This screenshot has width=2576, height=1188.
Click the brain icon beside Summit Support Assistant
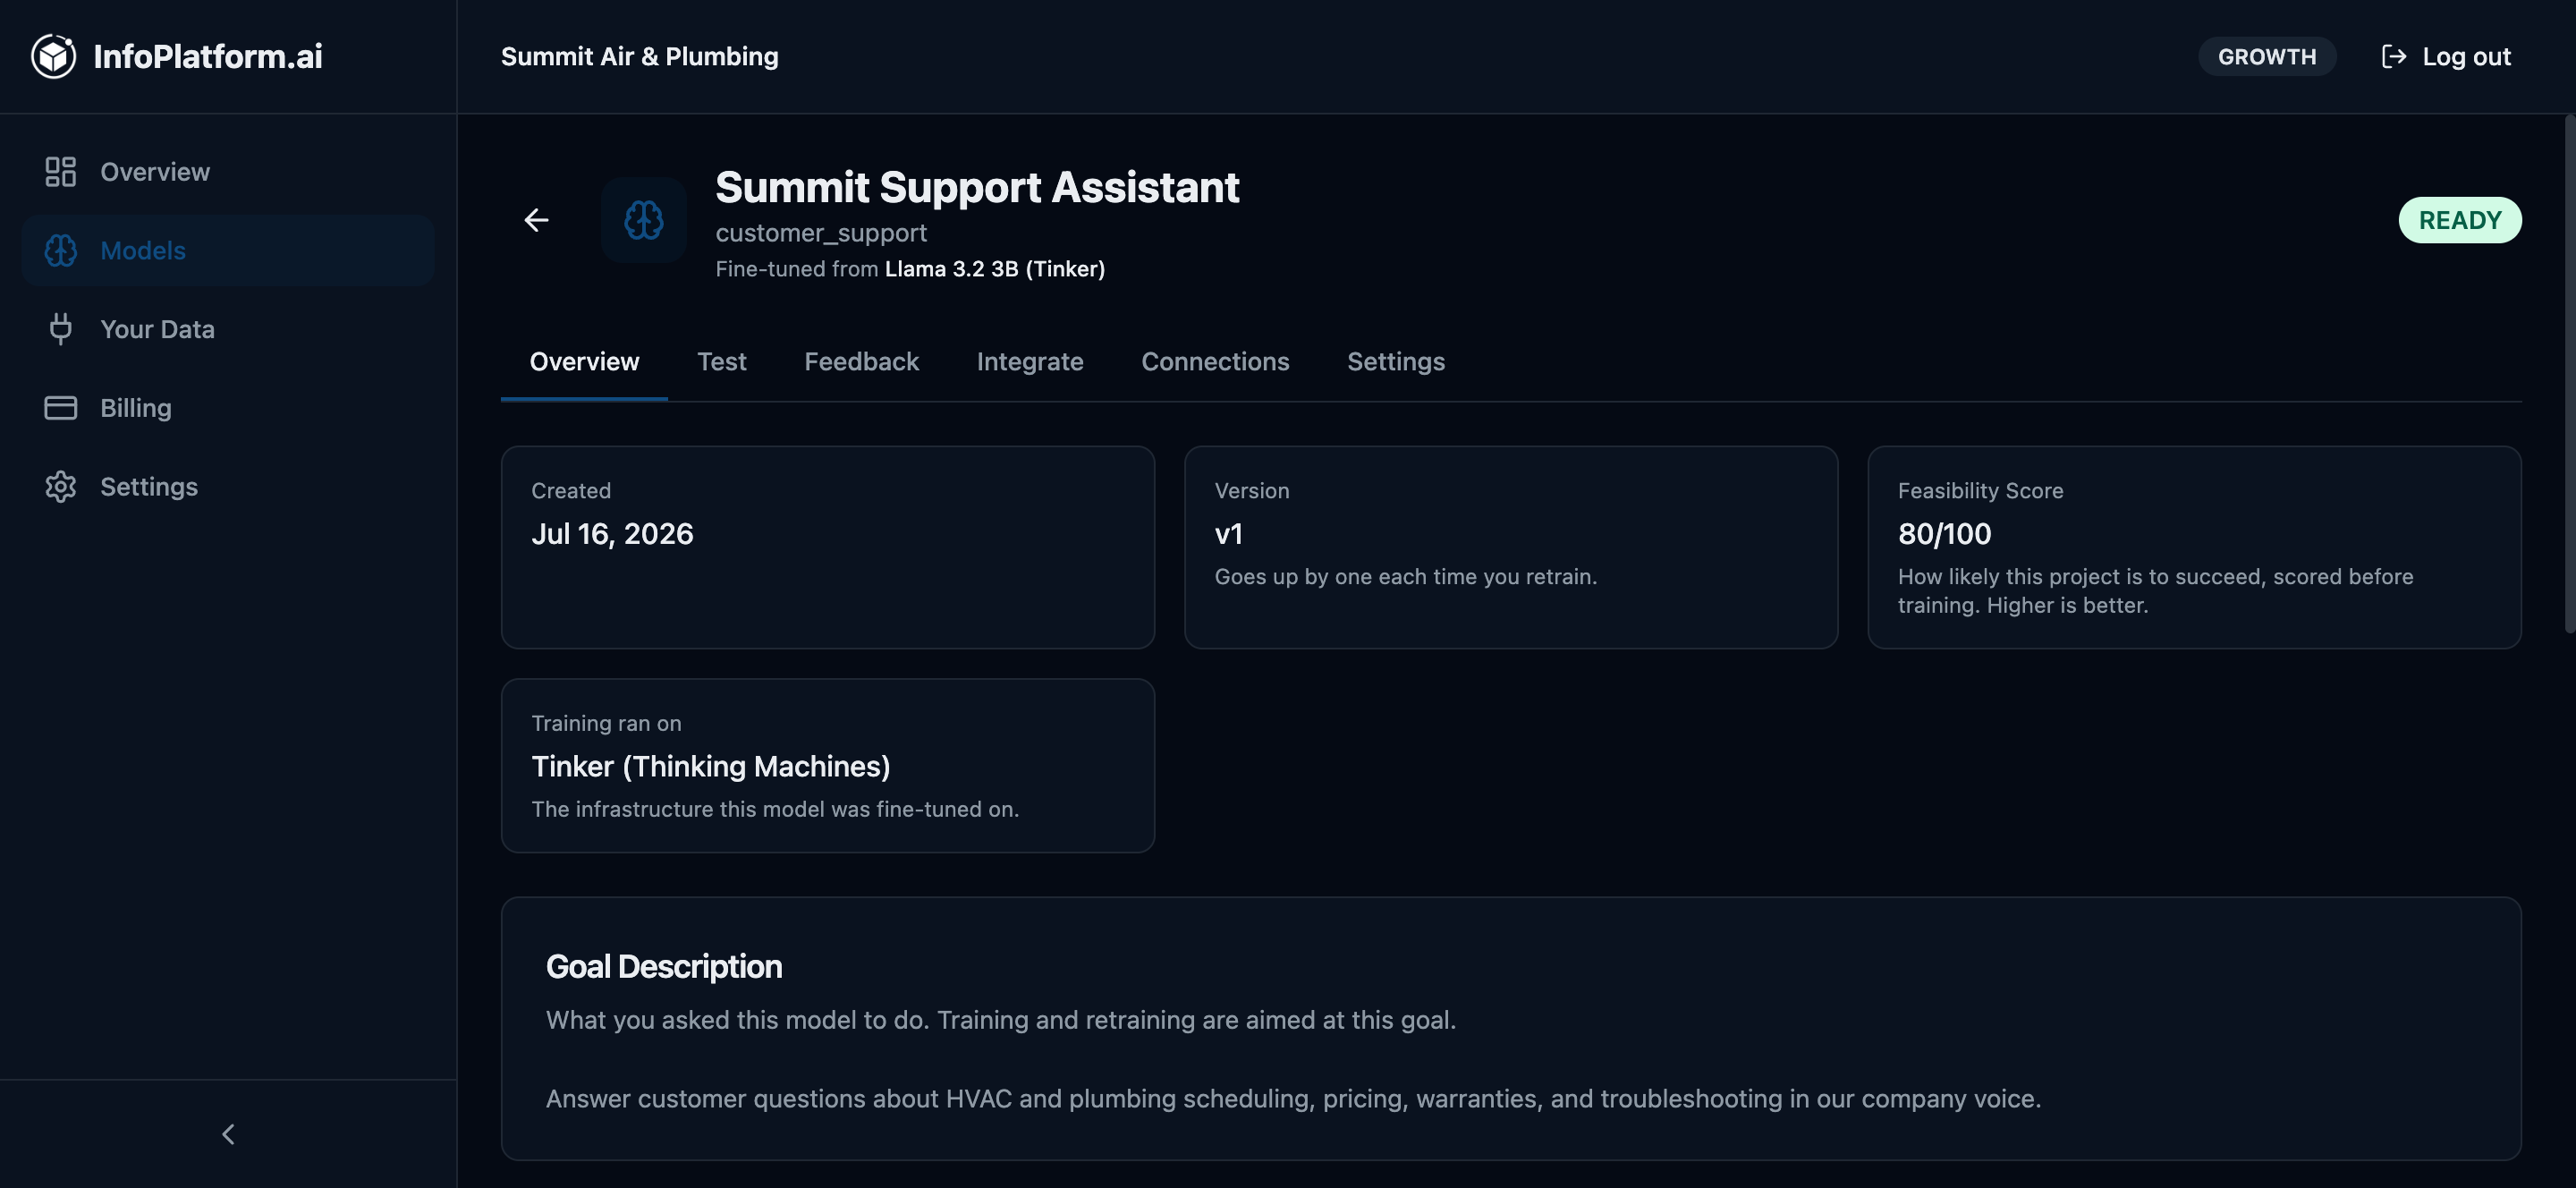643,220
